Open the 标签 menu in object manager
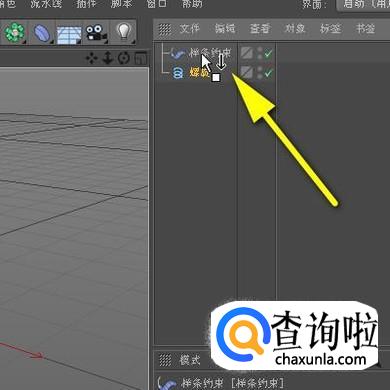Image resolution: width=390 pixels, height=390 pixels. [330, 29]
